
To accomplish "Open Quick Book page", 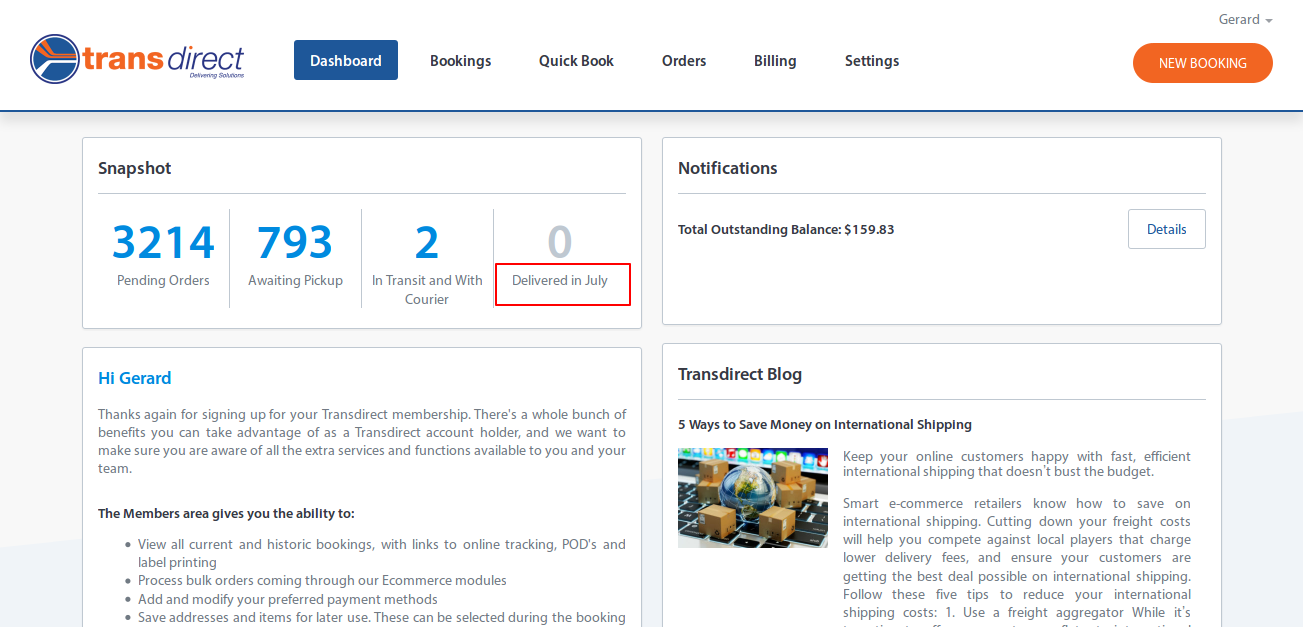I will tap(576, 61).
